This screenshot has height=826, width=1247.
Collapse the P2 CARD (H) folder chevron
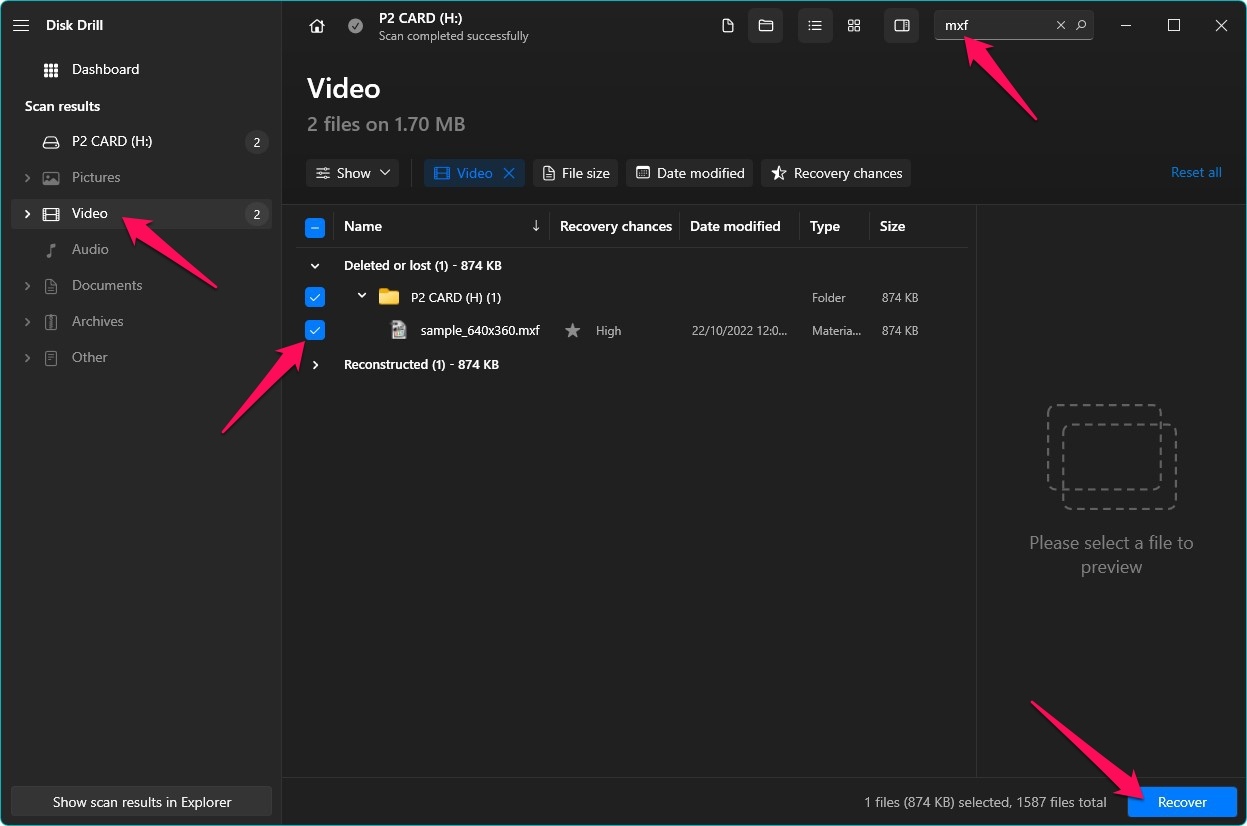click(x=362, y=297)
